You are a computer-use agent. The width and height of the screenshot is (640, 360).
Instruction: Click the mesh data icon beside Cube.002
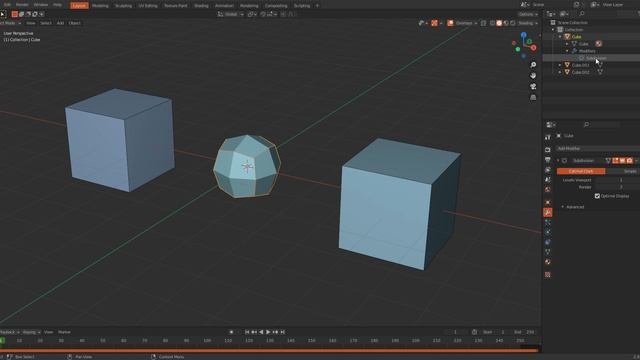(600, 72)
